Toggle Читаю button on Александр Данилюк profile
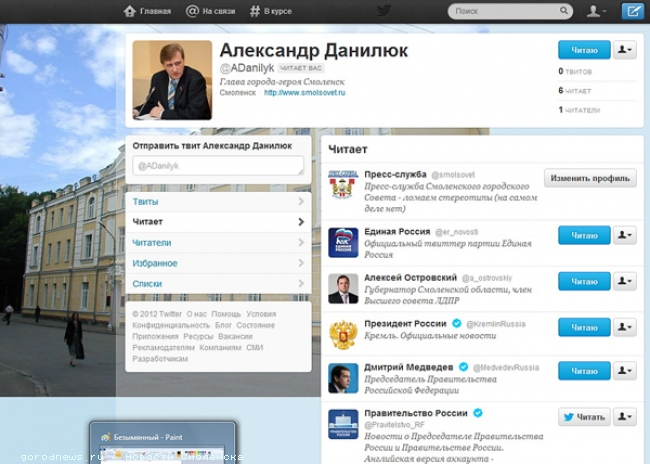Viewport: 650px width, 464px height. [583, 49]
